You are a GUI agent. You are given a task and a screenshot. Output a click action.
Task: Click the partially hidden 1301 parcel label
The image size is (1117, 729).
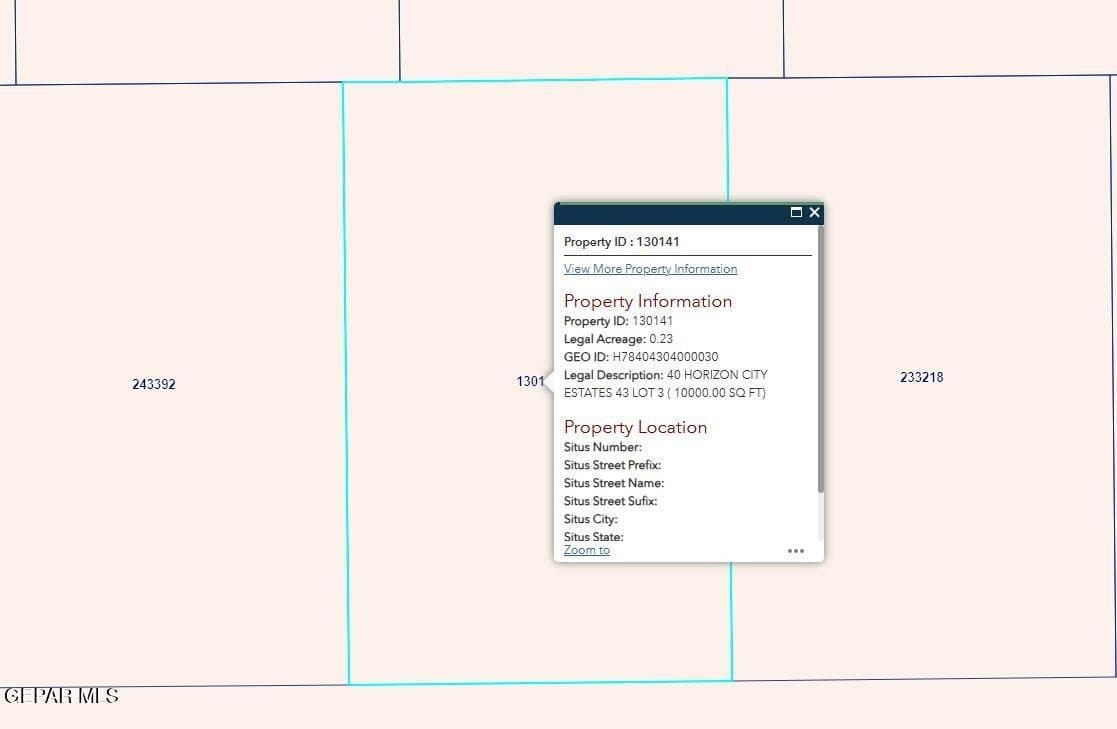click(530, 381)
